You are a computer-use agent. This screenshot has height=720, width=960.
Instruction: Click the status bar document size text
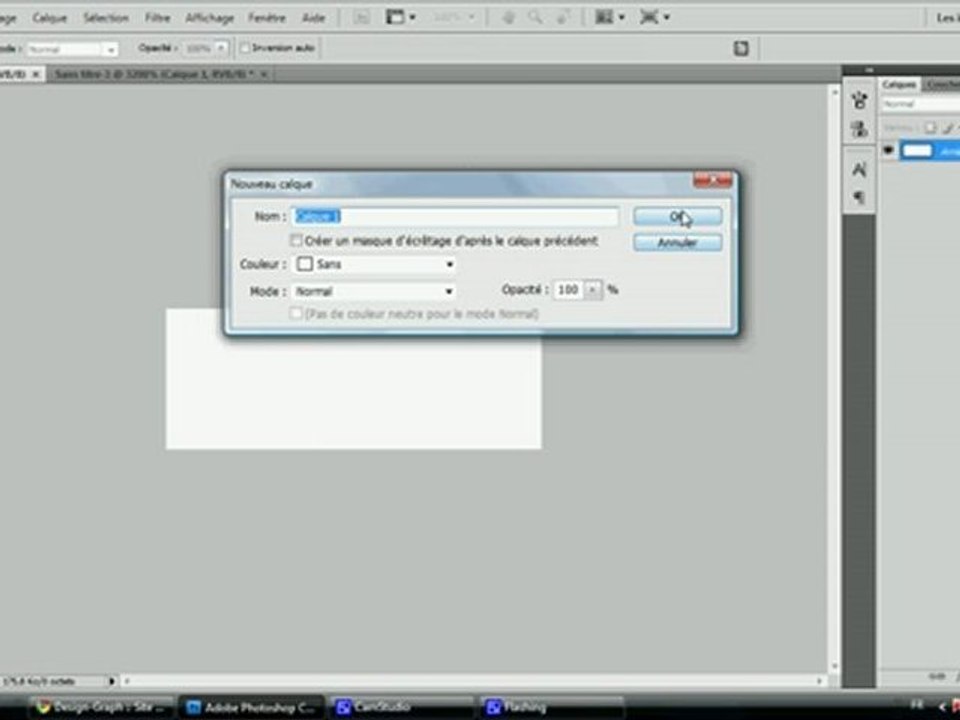click(39, 681)
